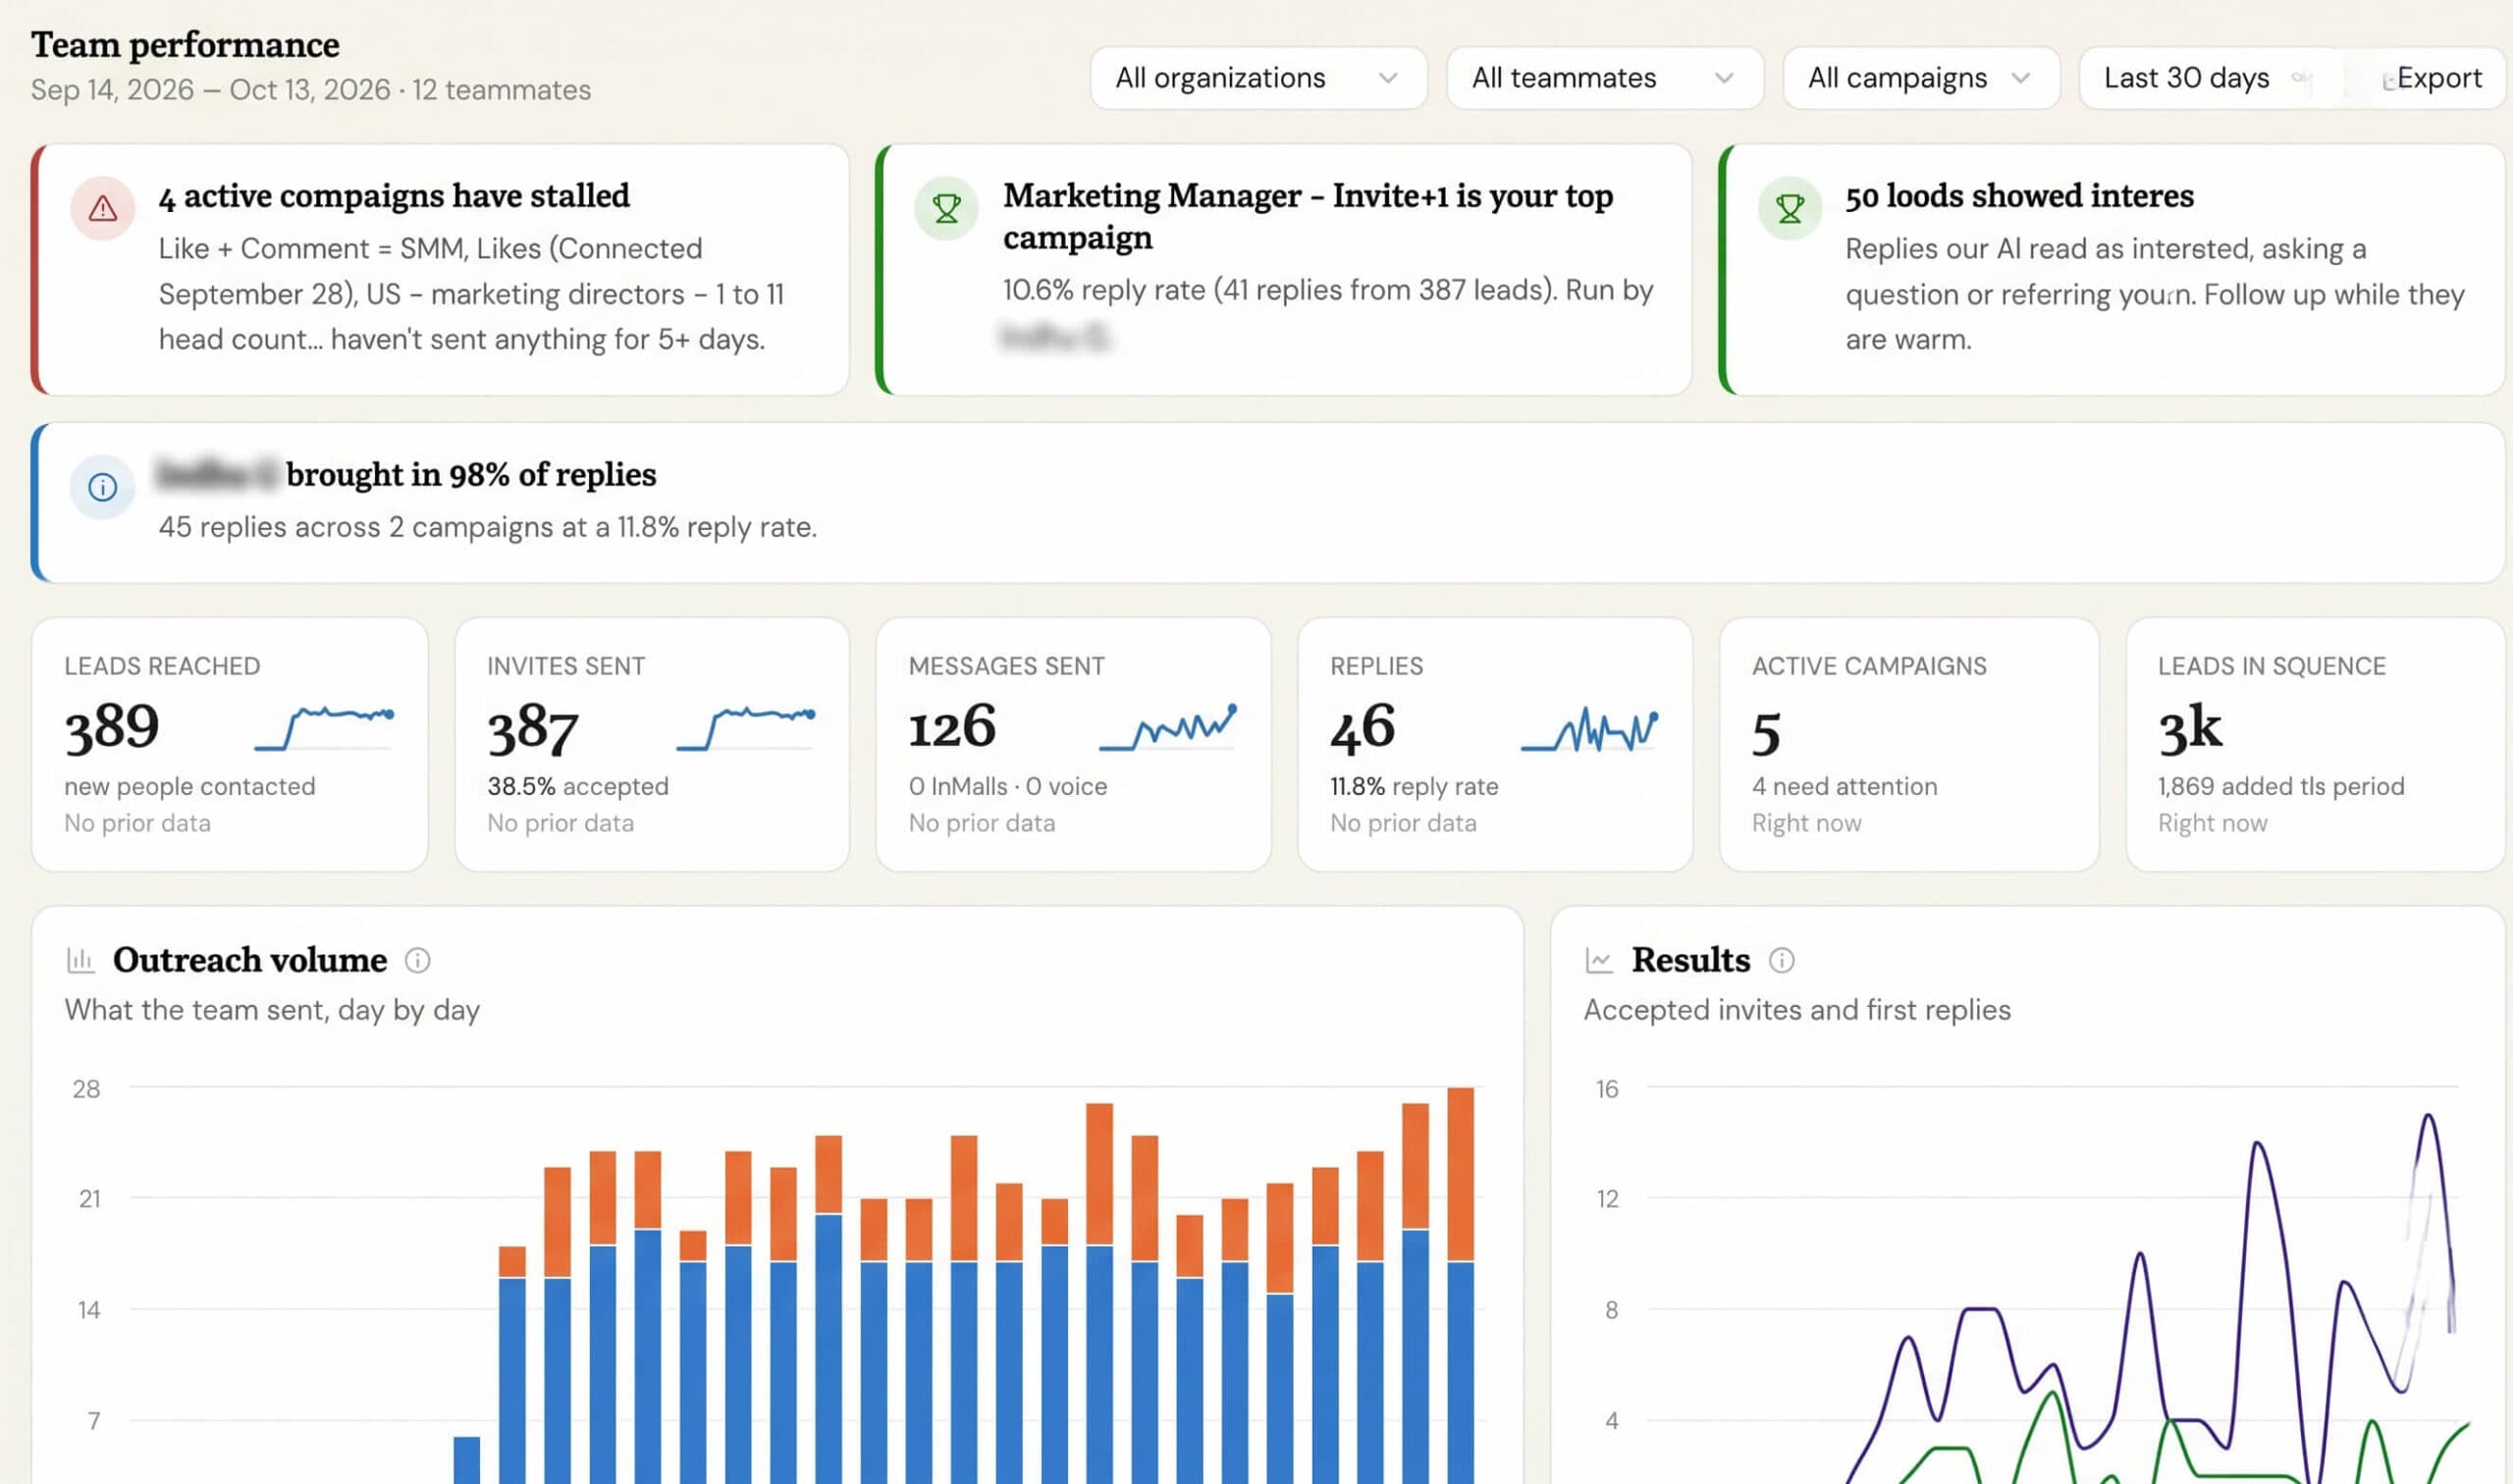
Task: Select the Messages Sent 126 metric card
Action: pos(1073,744)
